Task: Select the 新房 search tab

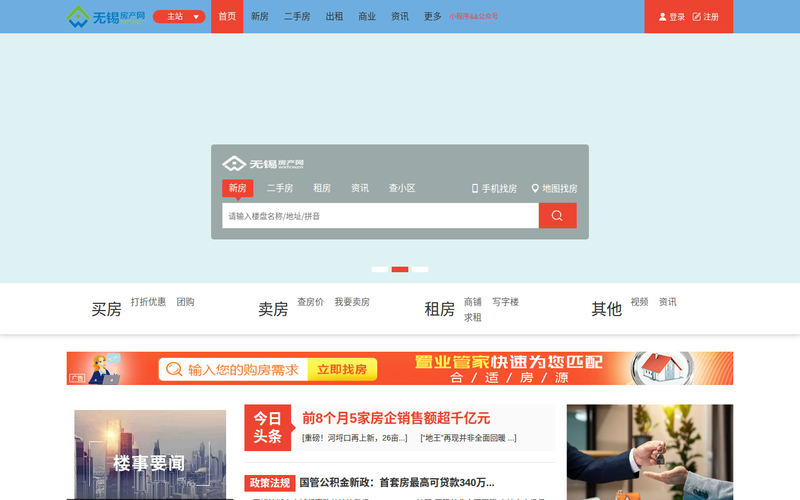Action: coord(238,188)
